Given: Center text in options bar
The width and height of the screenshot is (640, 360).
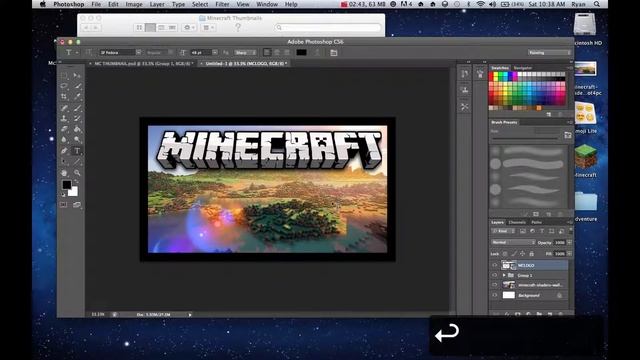Looking at the screenshot, I should (277, 53).
